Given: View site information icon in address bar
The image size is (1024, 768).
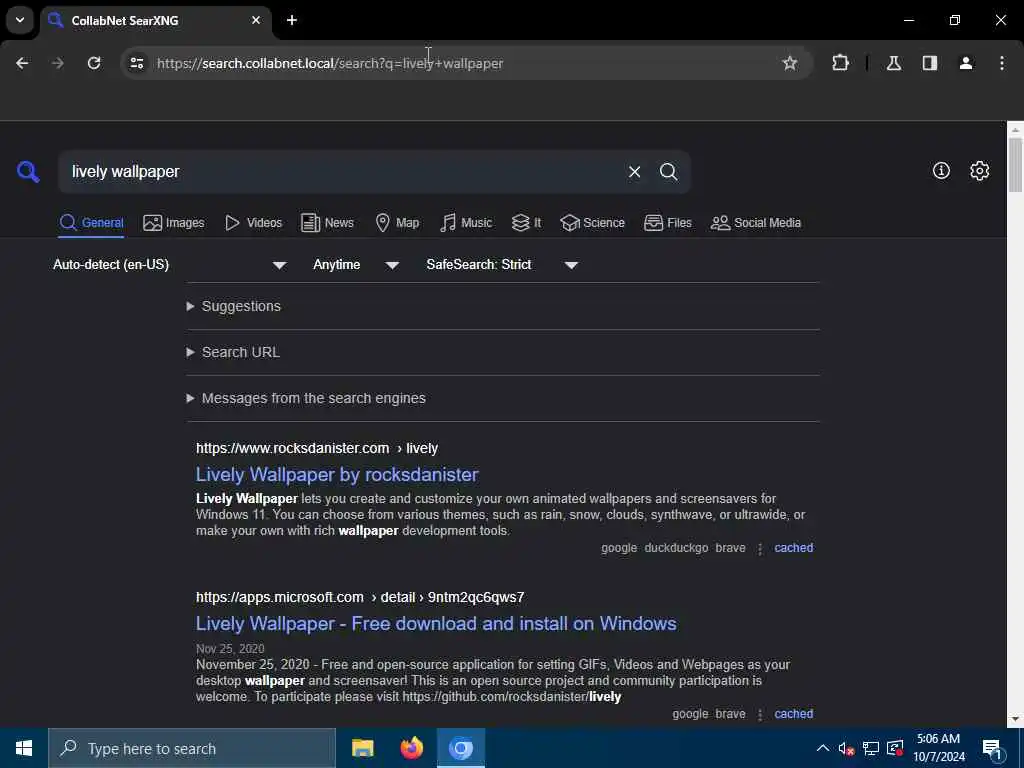Looking at the screenshot, I should (136, 63).
